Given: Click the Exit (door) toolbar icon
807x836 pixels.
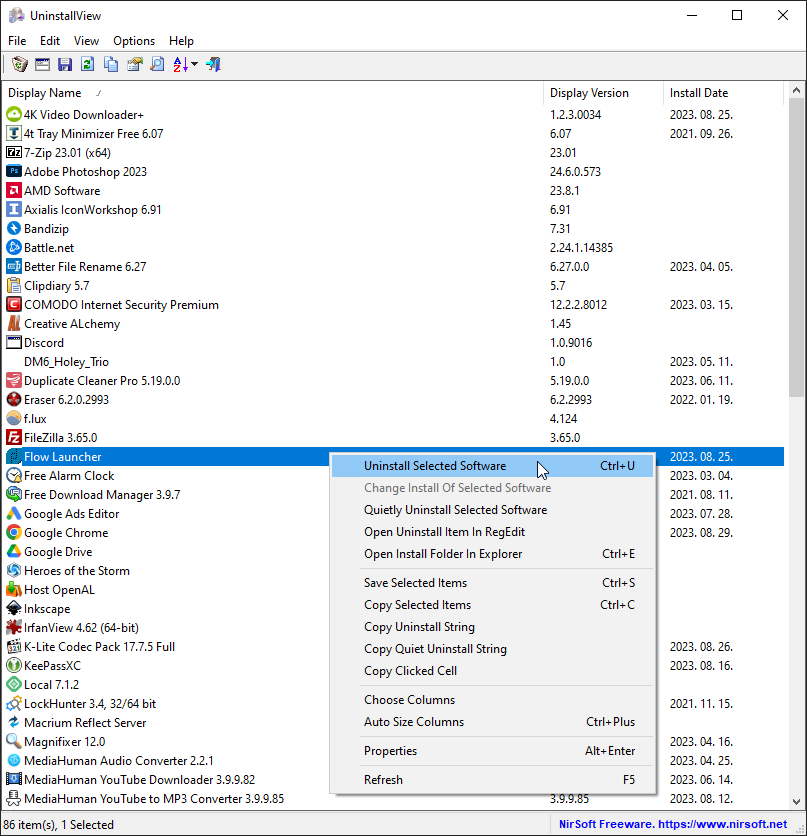Looking at the screenshot, I should click(214, 65).
